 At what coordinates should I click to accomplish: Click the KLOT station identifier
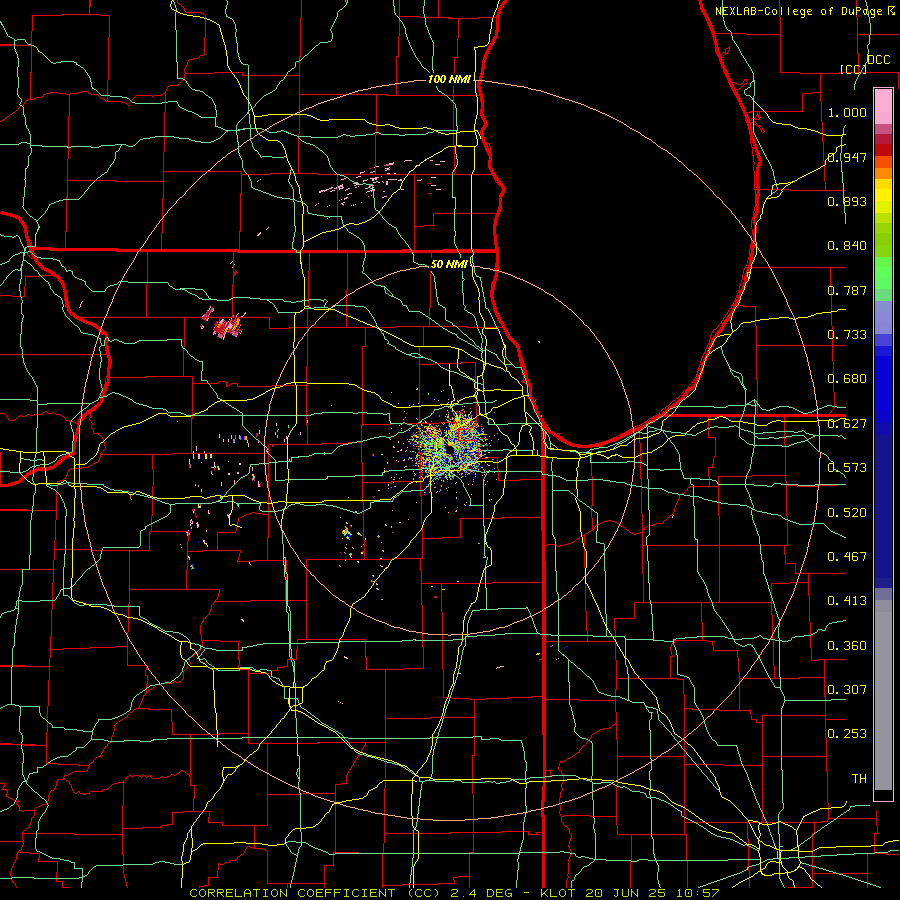(x=557, y=893)
